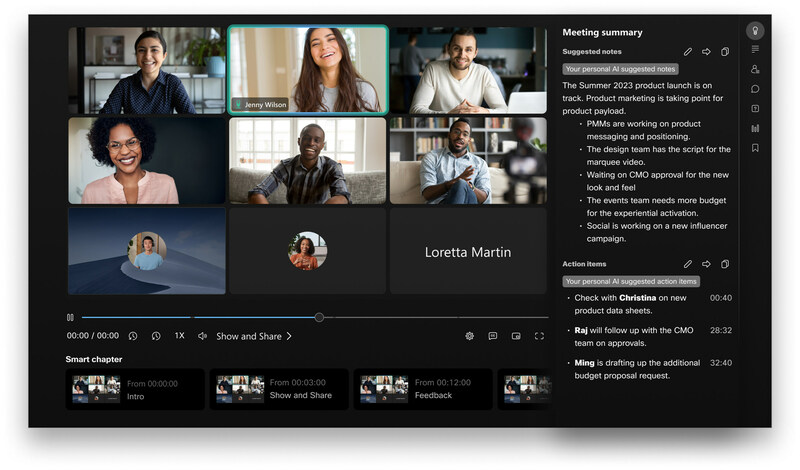Viewport: 800px width, 470px height.
Task: Copy the Action items list
Action: (x=725, y=264)
